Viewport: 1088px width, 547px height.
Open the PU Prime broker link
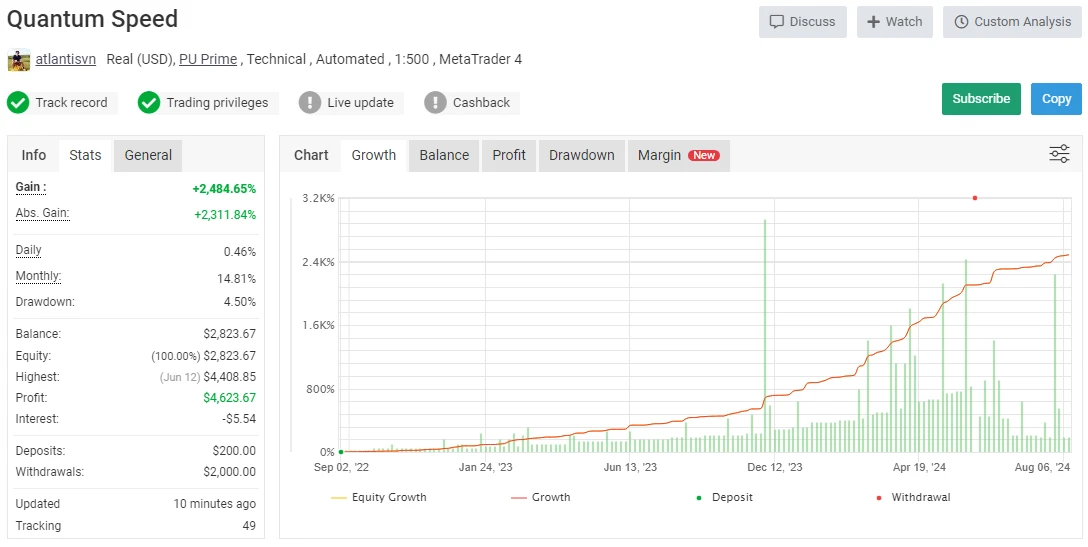[208, 60]
